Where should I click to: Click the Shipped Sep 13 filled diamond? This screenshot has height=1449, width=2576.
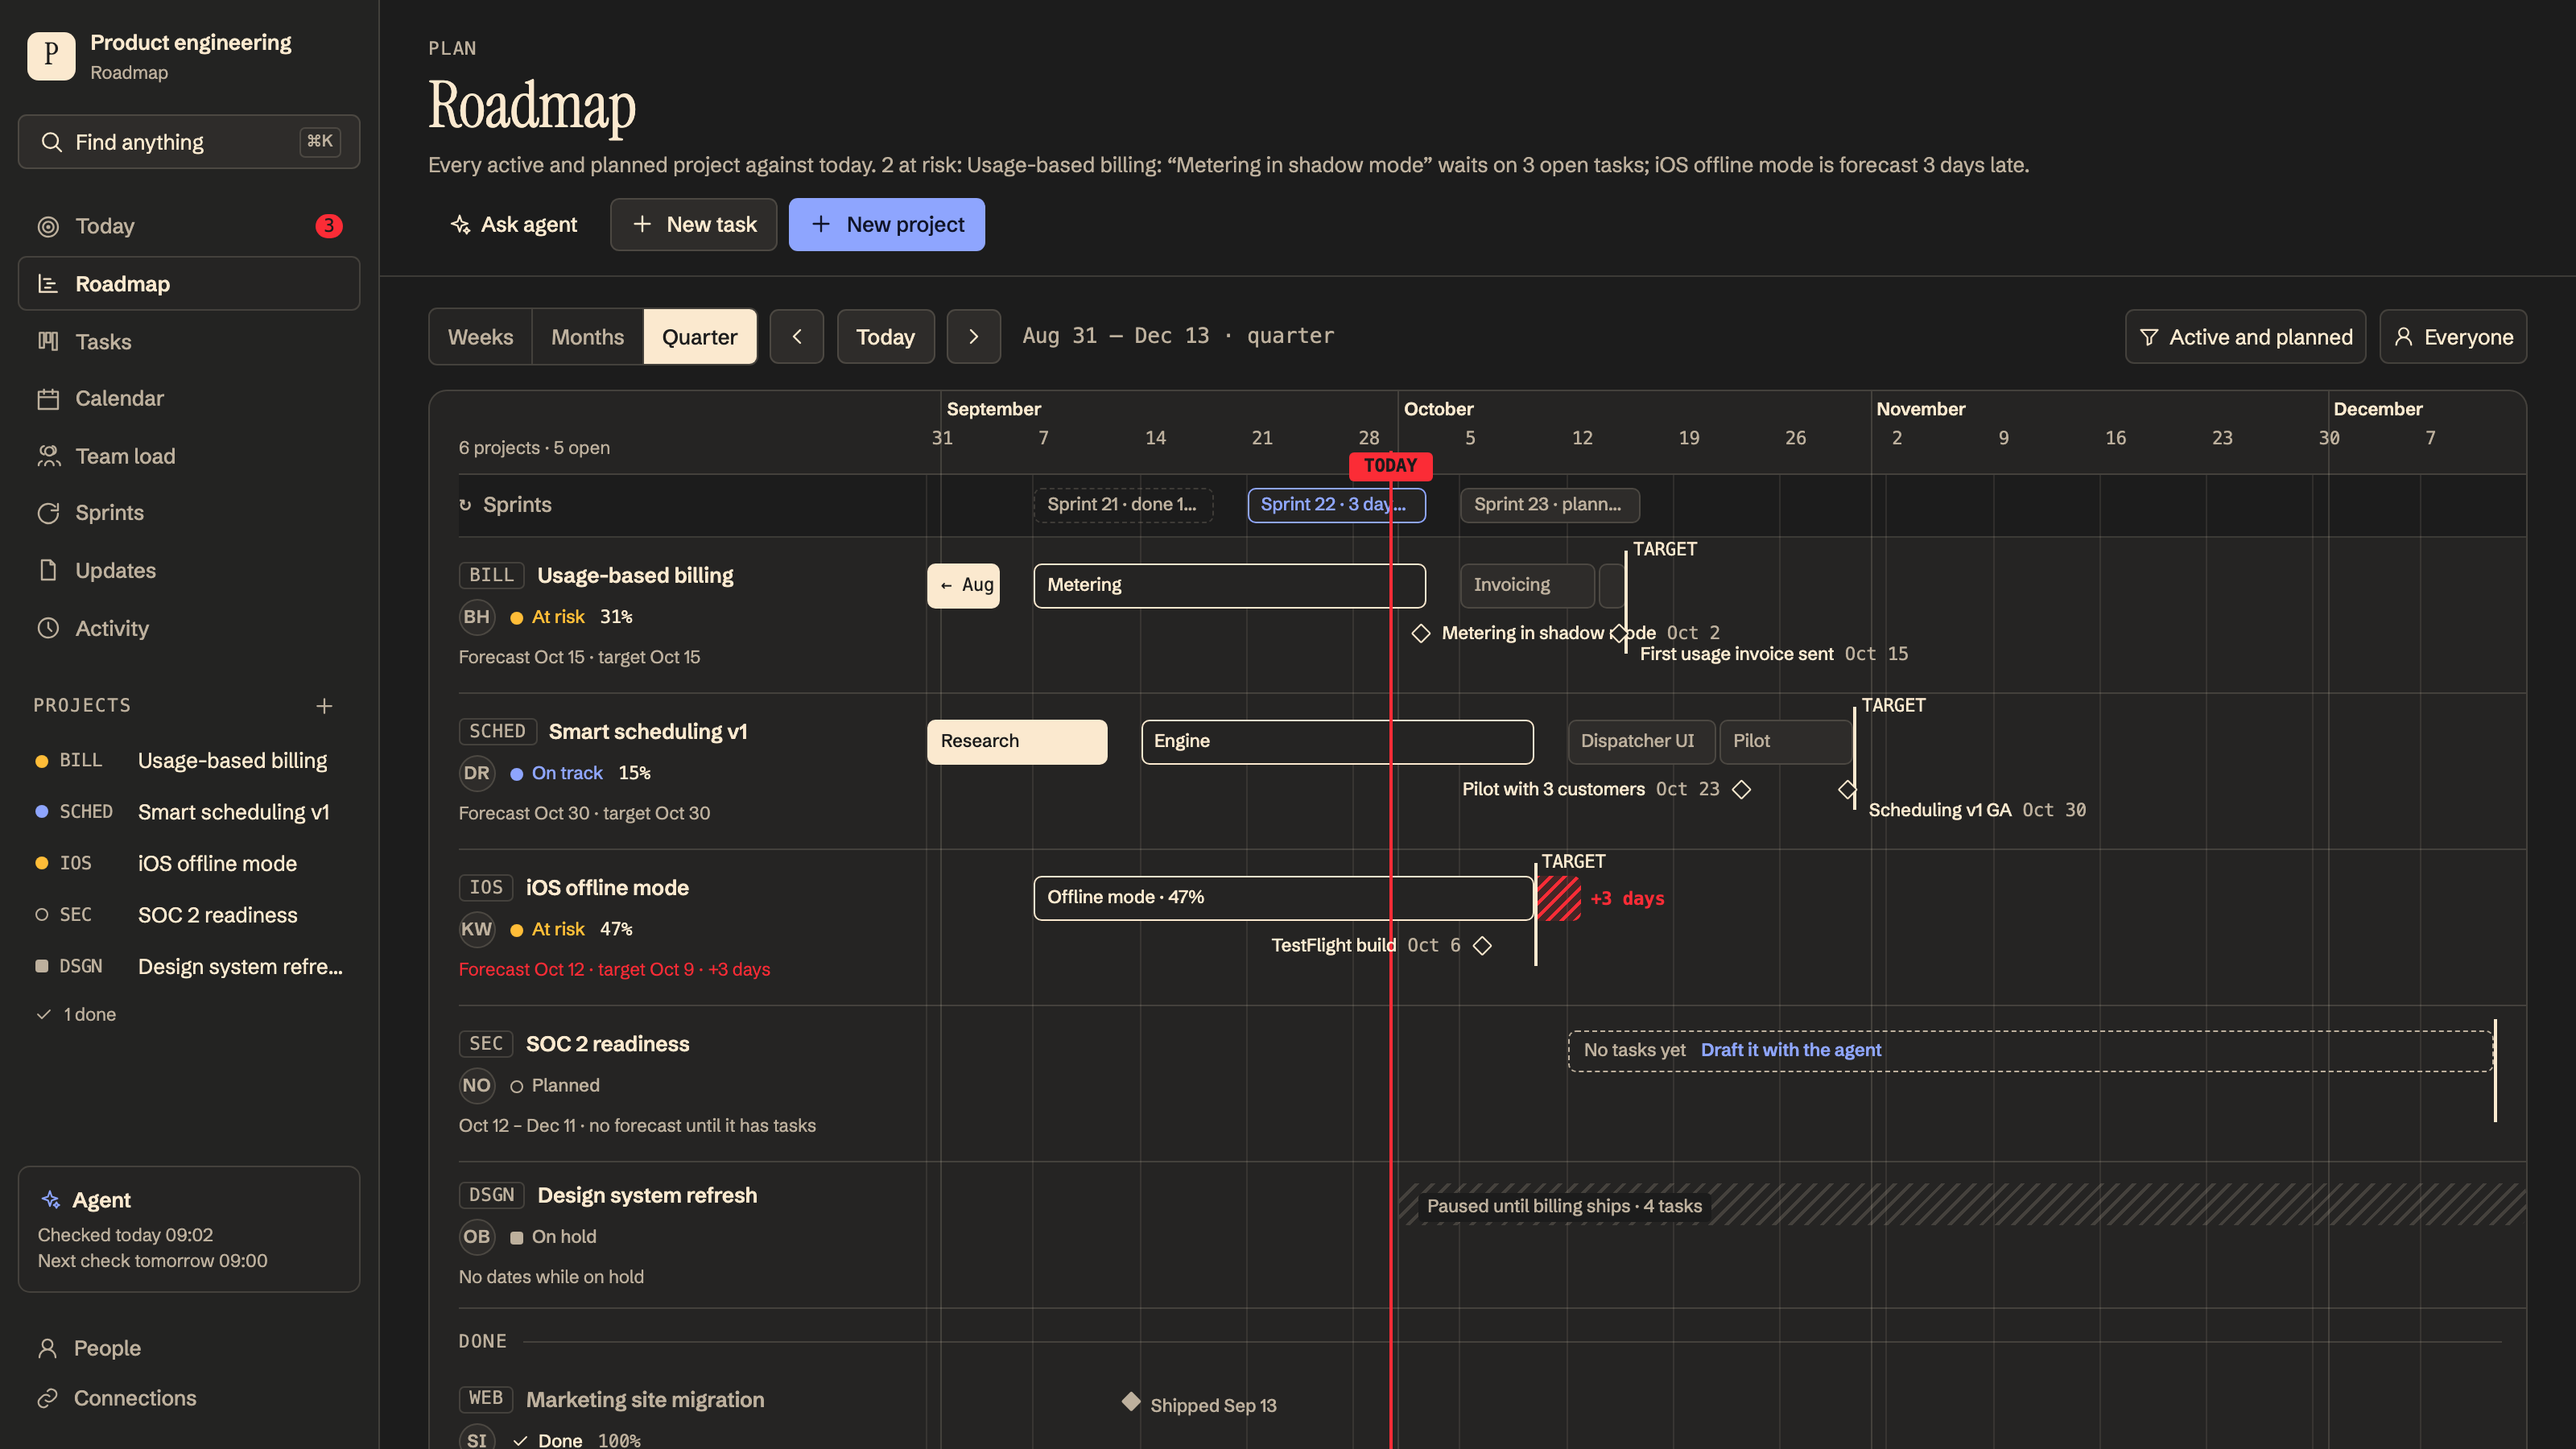point(1131,1401)
